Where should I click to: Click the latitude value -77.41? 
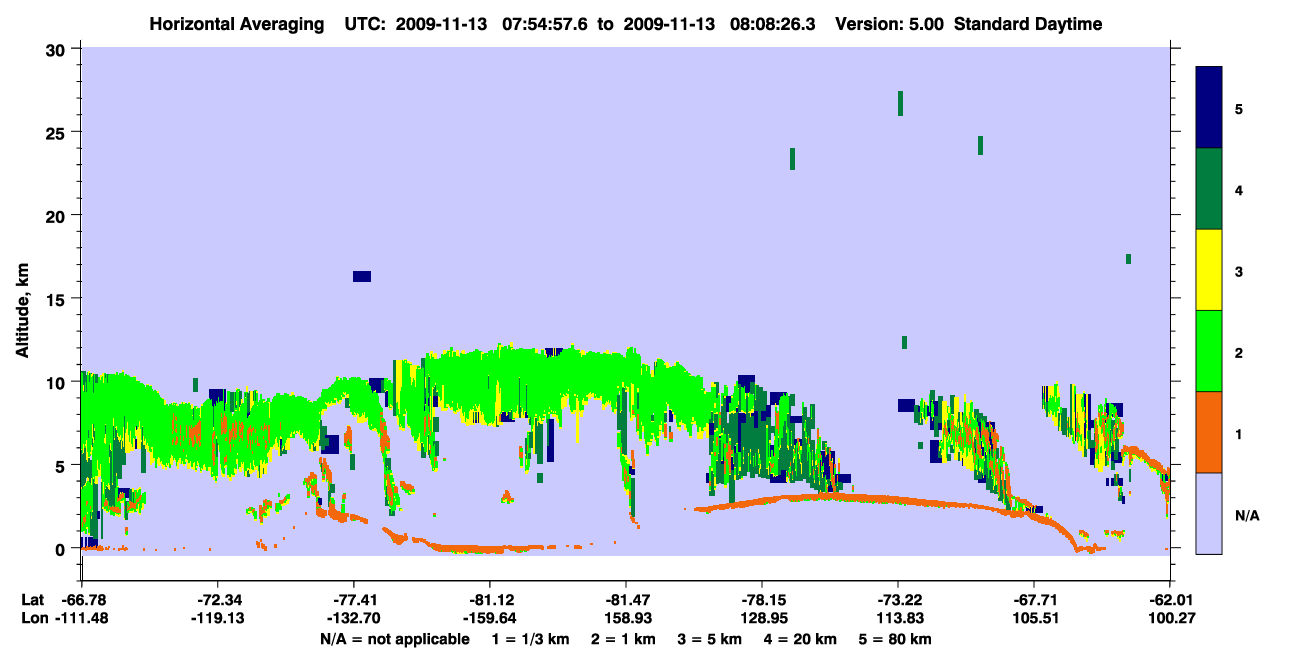[354, 600]
